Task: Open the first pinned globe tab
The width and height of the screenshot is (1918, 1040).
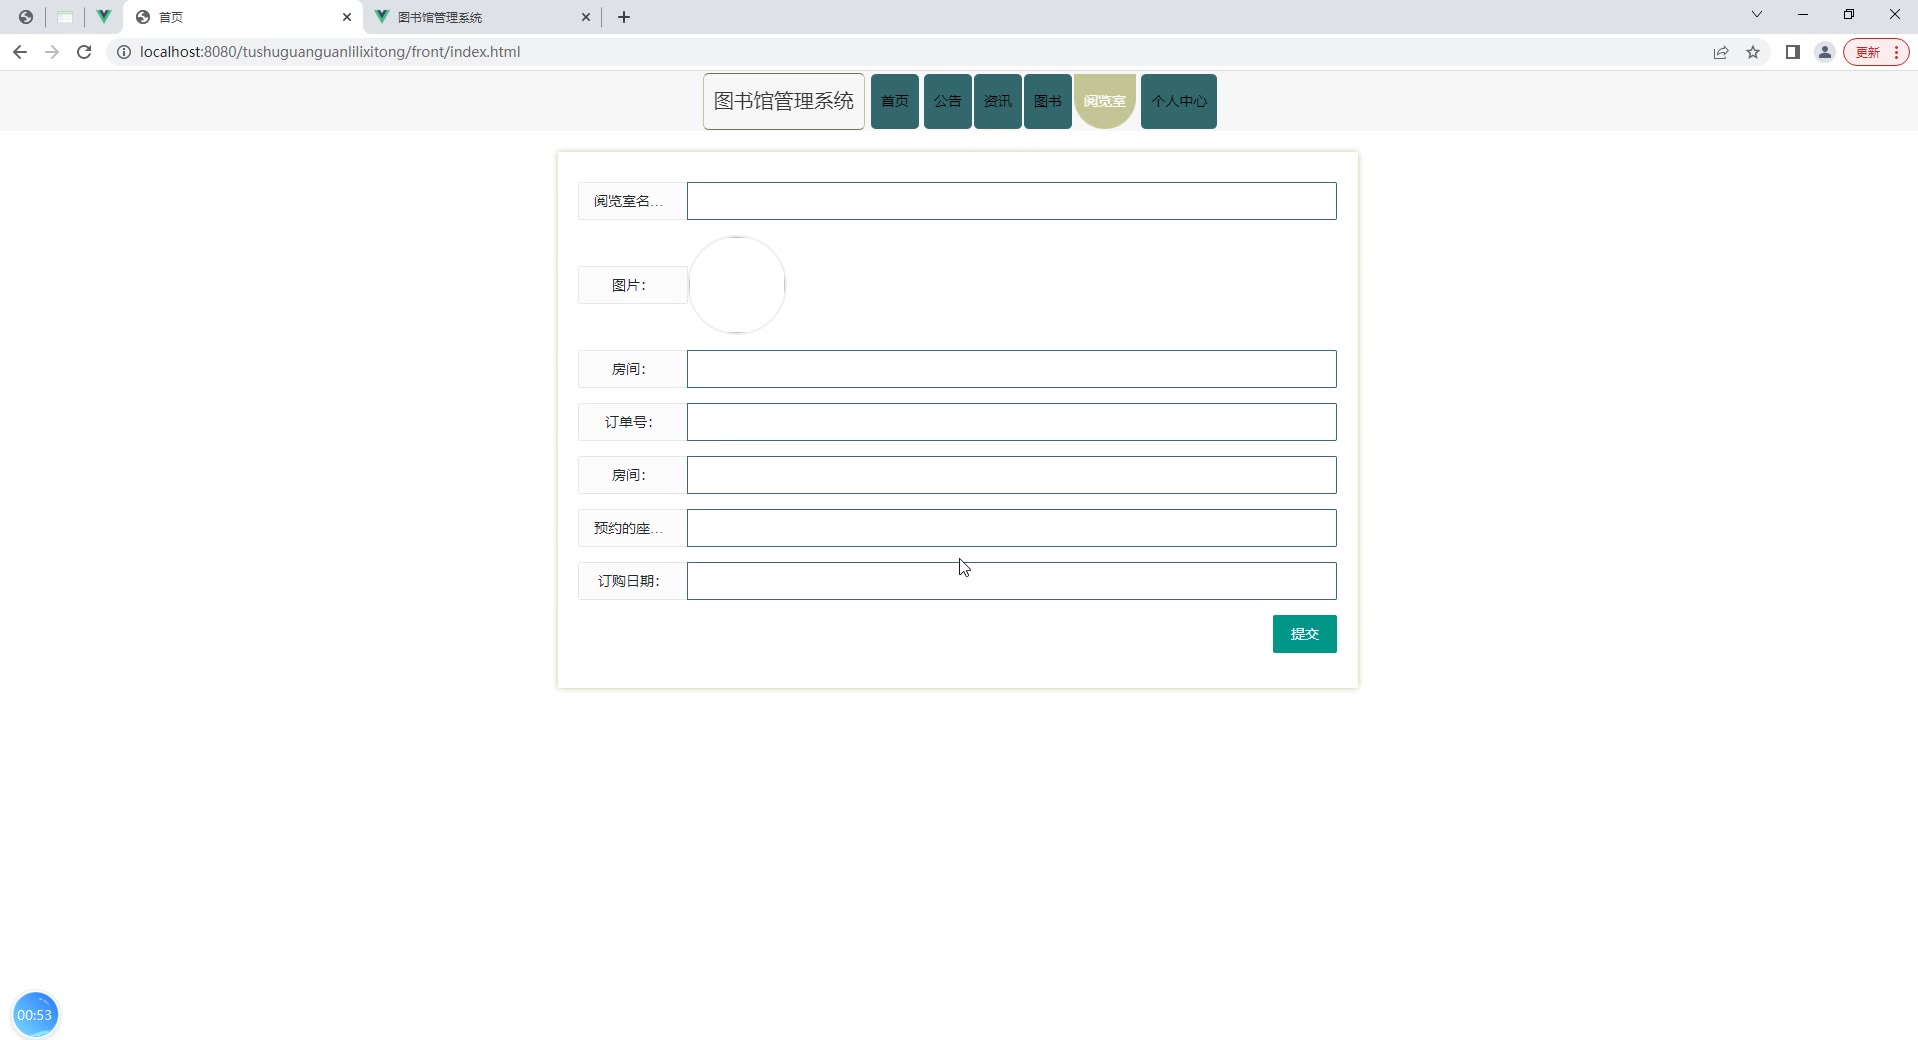Action: [x=26, y=17]
